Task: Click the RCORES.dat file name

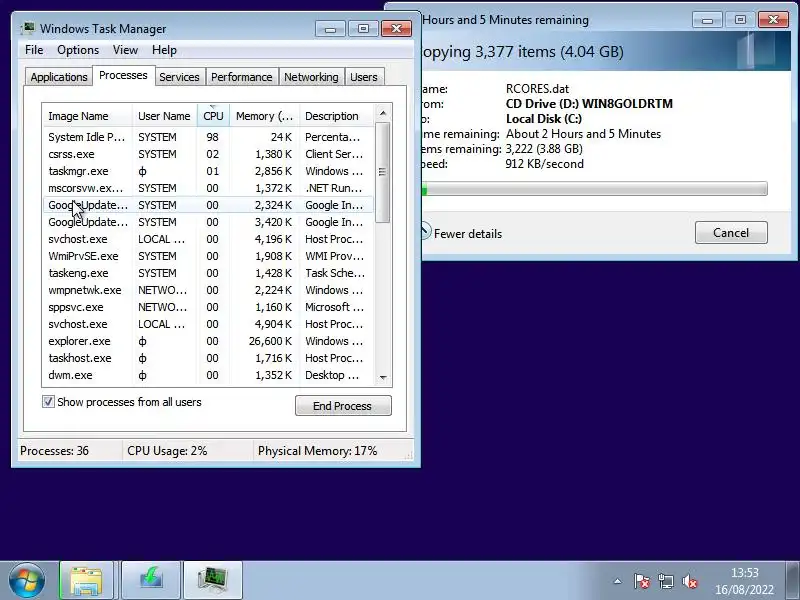Action: pos(537,89)
